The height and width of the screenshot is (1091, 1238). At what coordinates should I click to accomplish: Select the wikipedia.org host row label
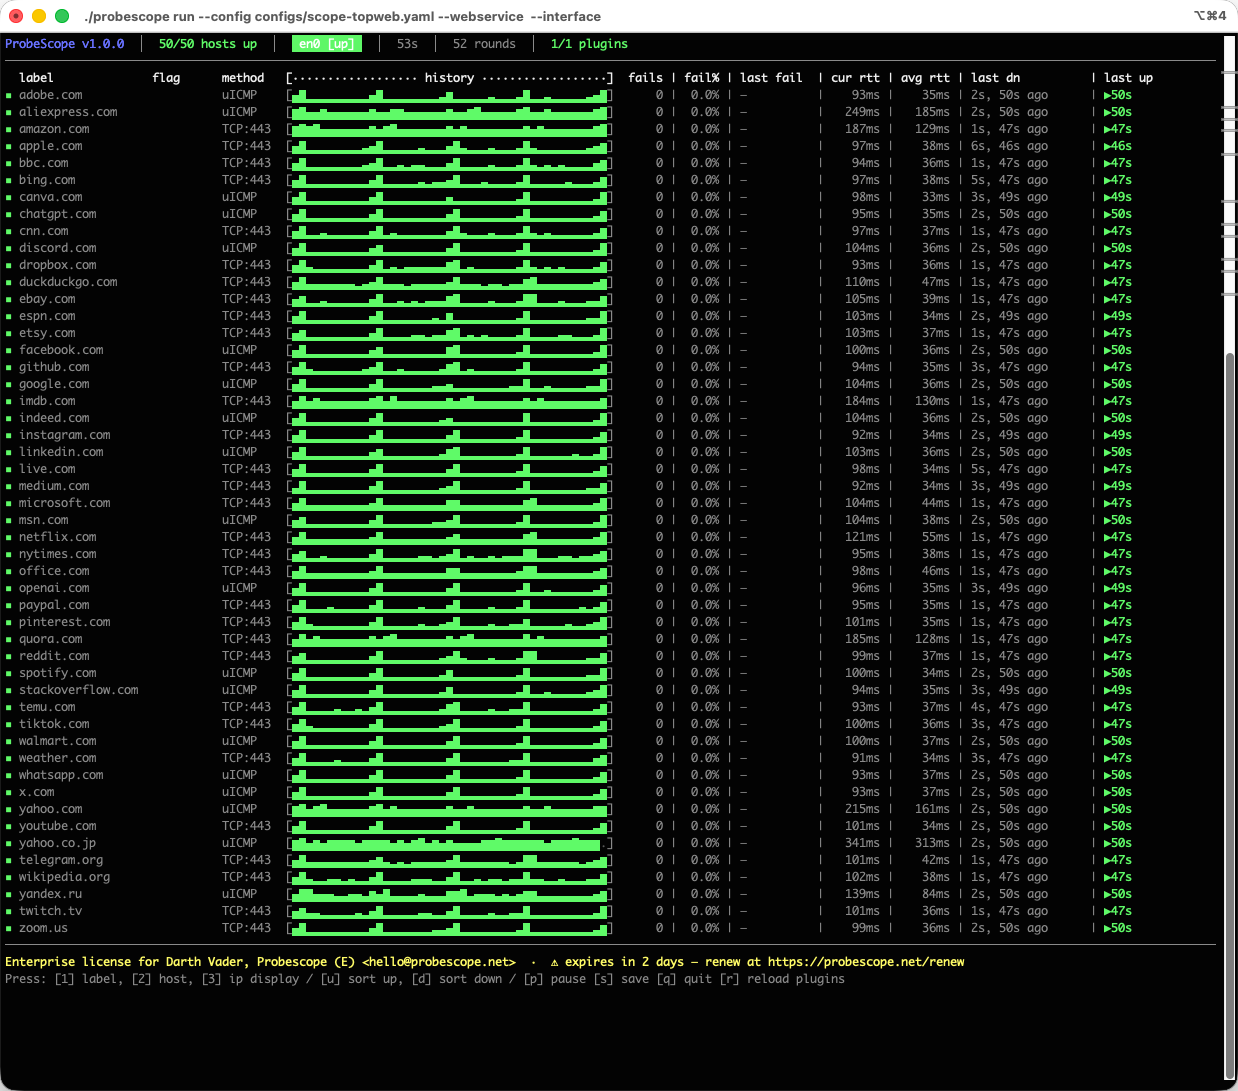(65, 877)
